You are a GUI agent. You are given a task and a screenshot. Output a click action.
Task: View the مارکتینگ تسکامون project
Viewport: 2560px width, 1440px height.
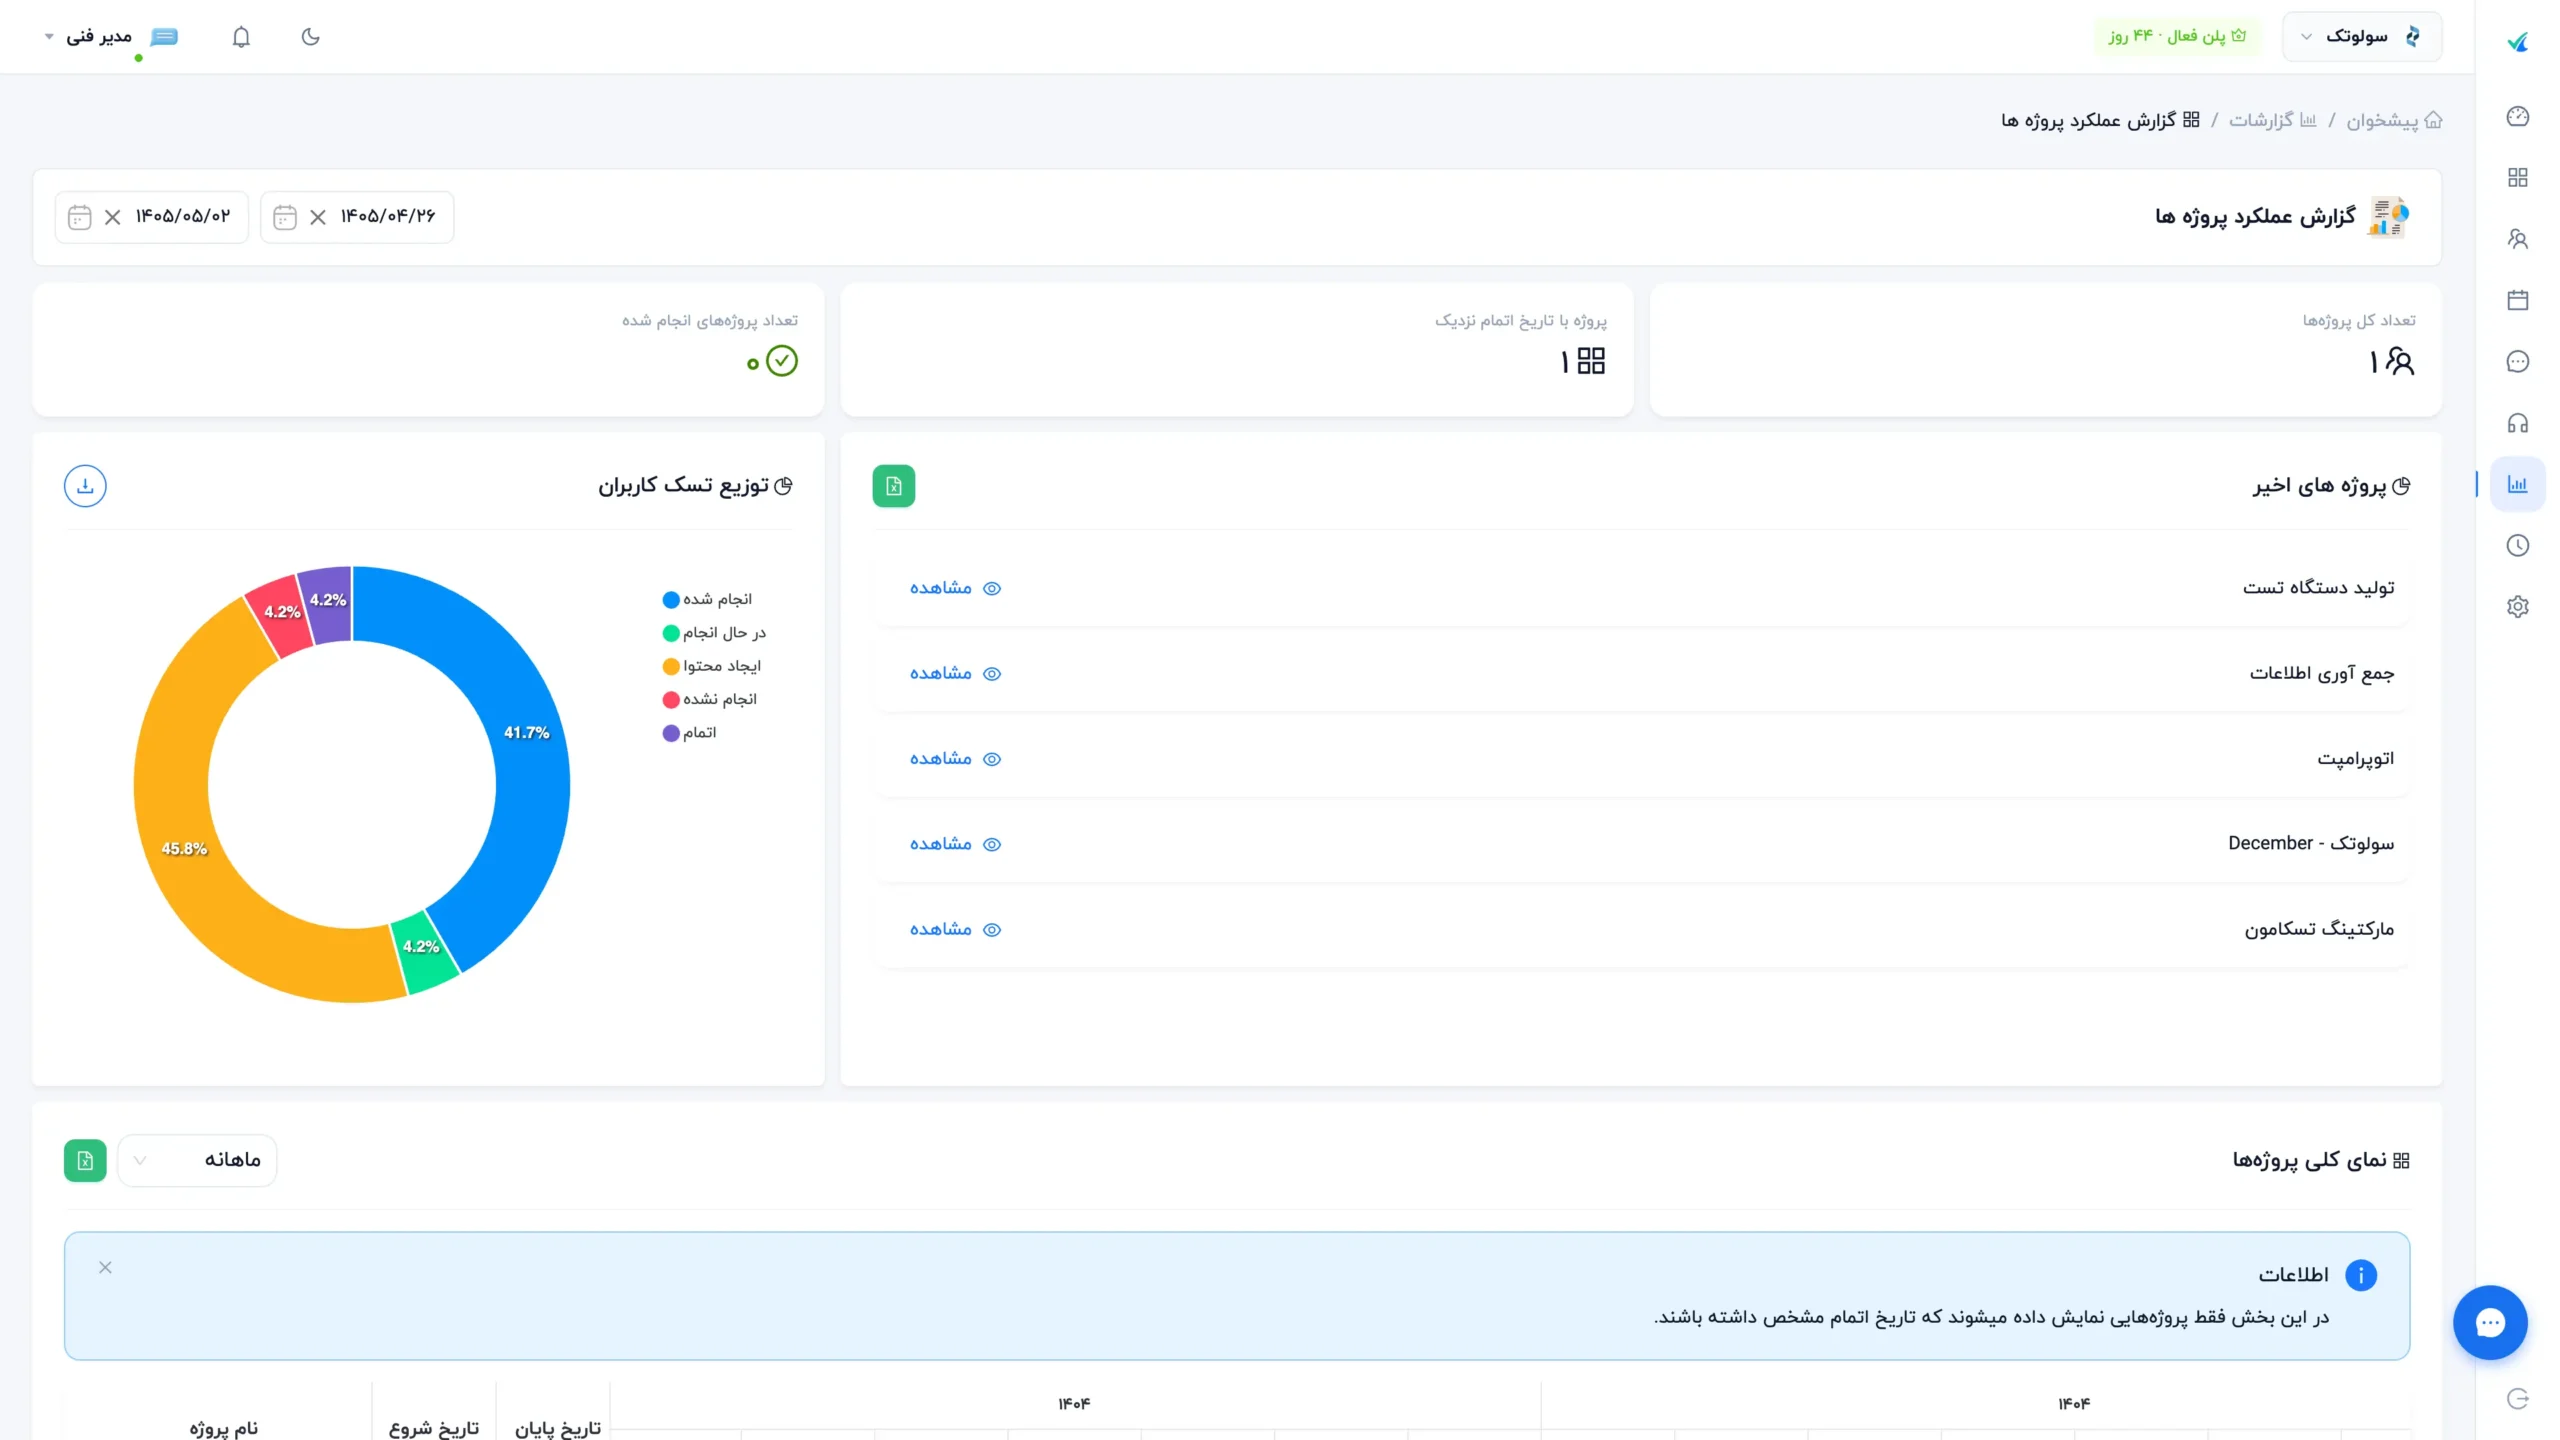pyautogui.click(x=955, y=929)
